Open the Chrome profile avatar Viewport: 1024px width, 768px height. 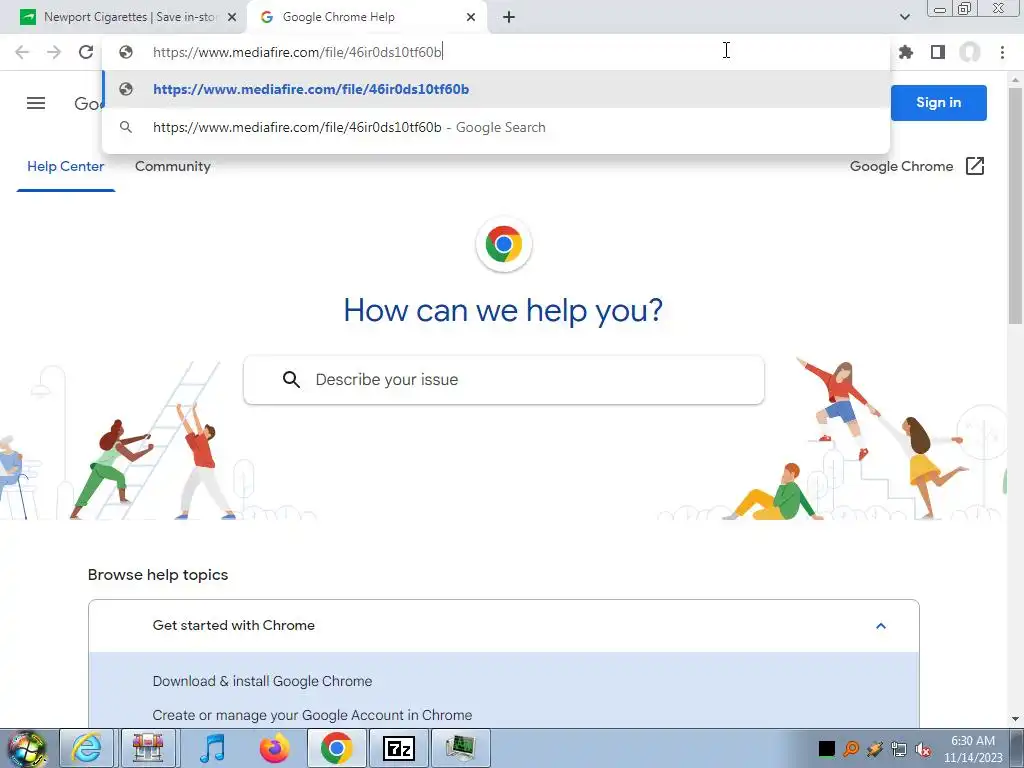tap(970, 52)
